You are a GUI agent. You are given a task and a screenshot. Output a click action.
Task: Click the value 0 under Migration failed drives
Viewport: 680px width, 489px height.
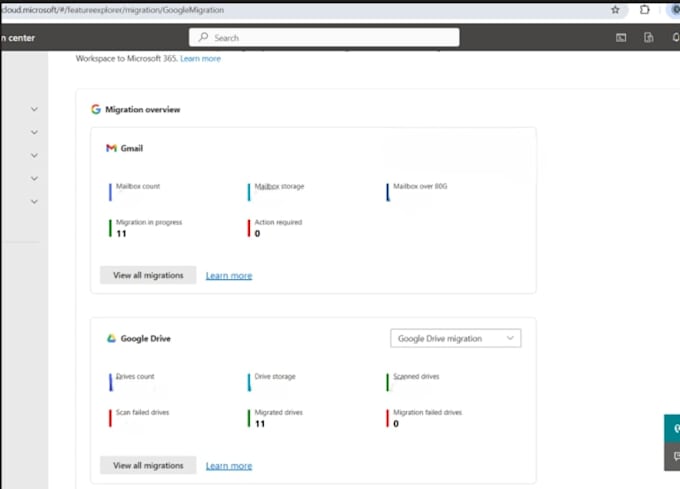point(396,424)
